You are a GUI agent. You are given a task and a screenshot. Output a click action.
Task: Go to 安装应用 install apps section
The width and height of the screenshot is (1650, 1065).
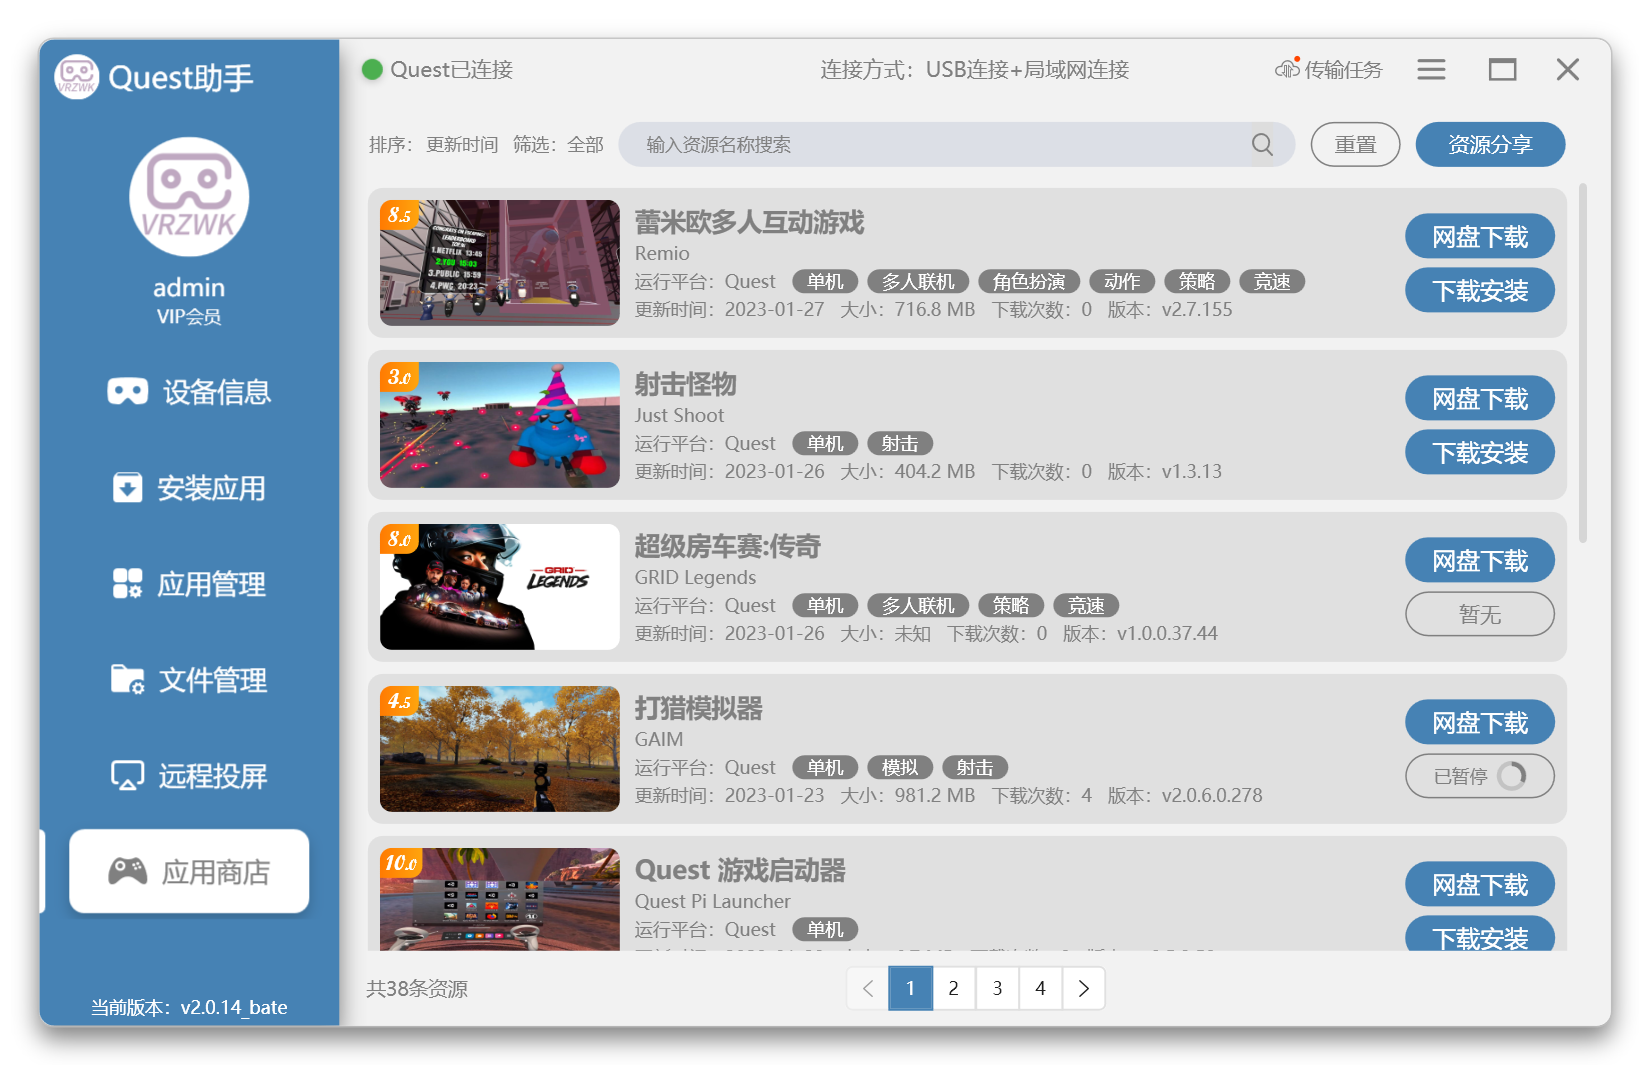point(189,488)
